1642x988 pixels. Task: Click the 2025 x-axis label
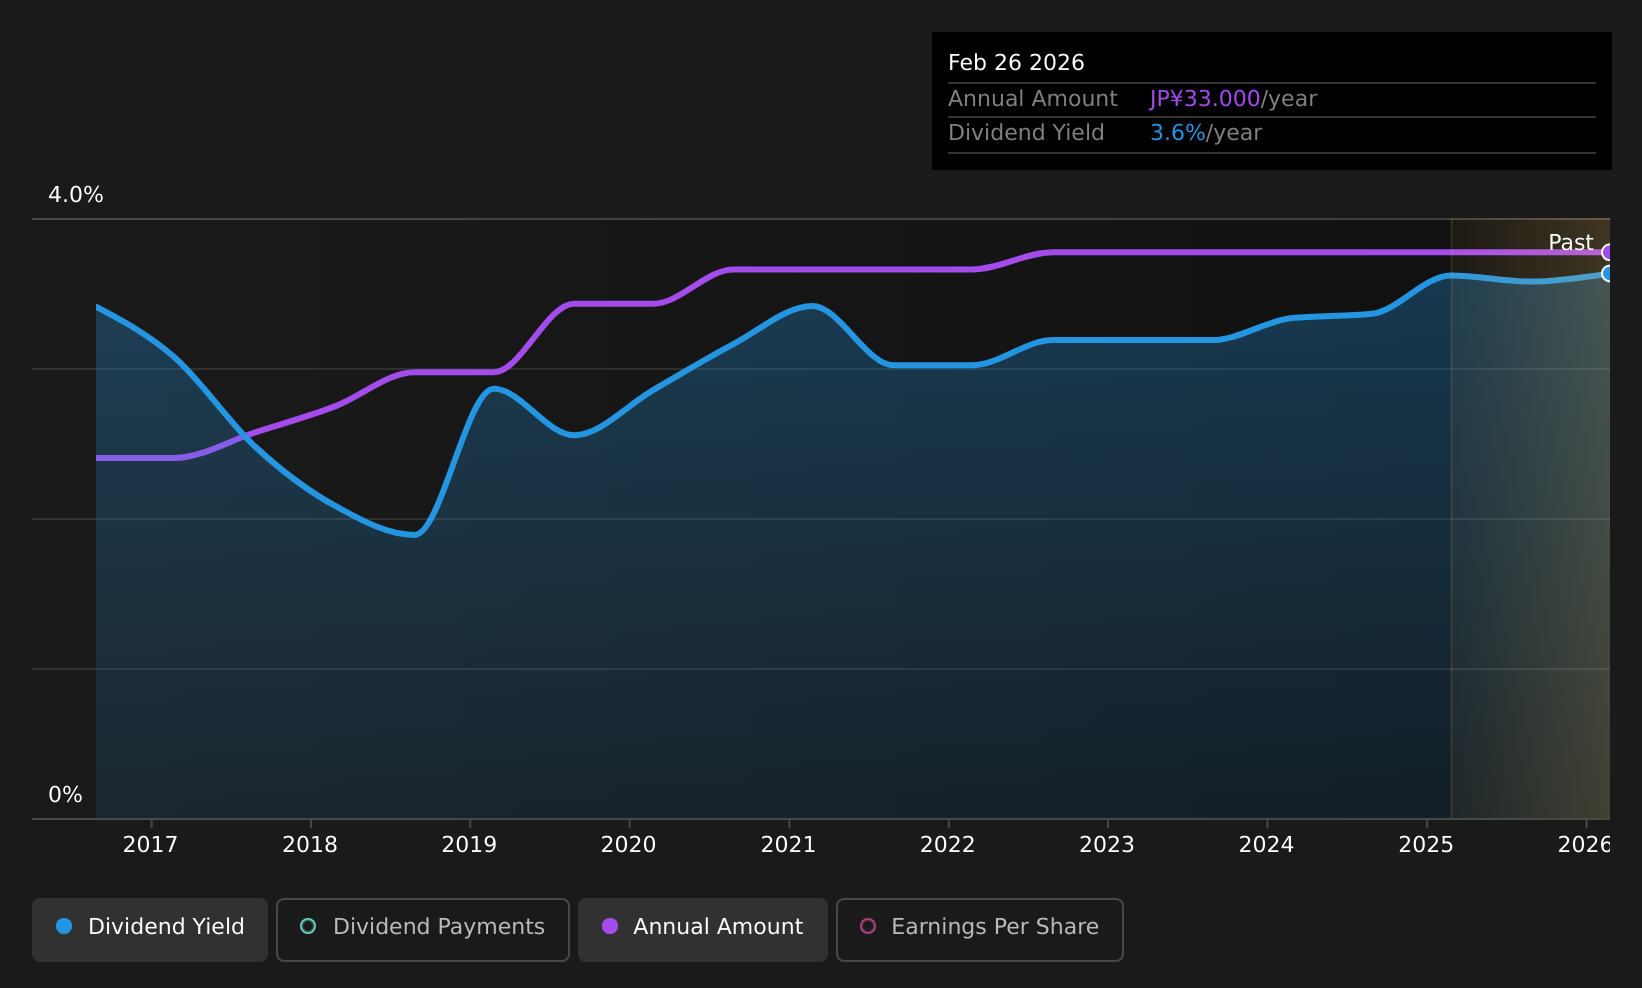pos(1426,845)
